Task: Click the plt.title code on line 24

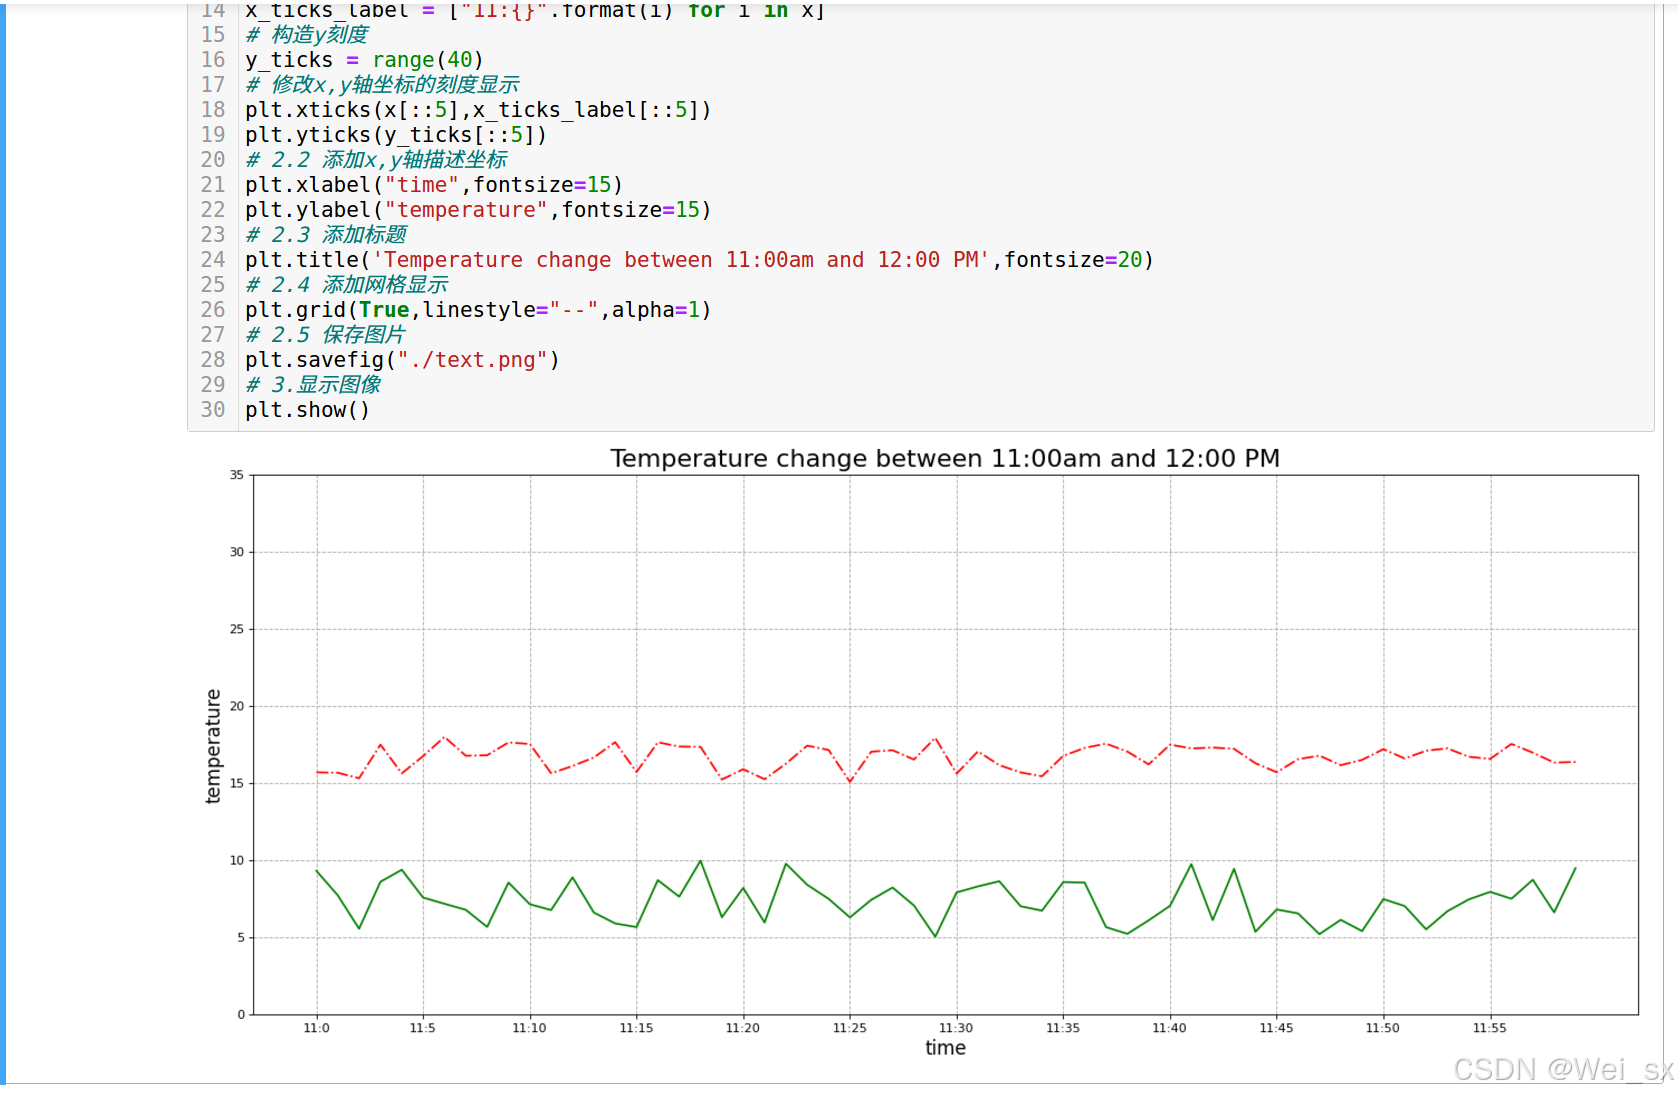Action: (x=699, y=260)
